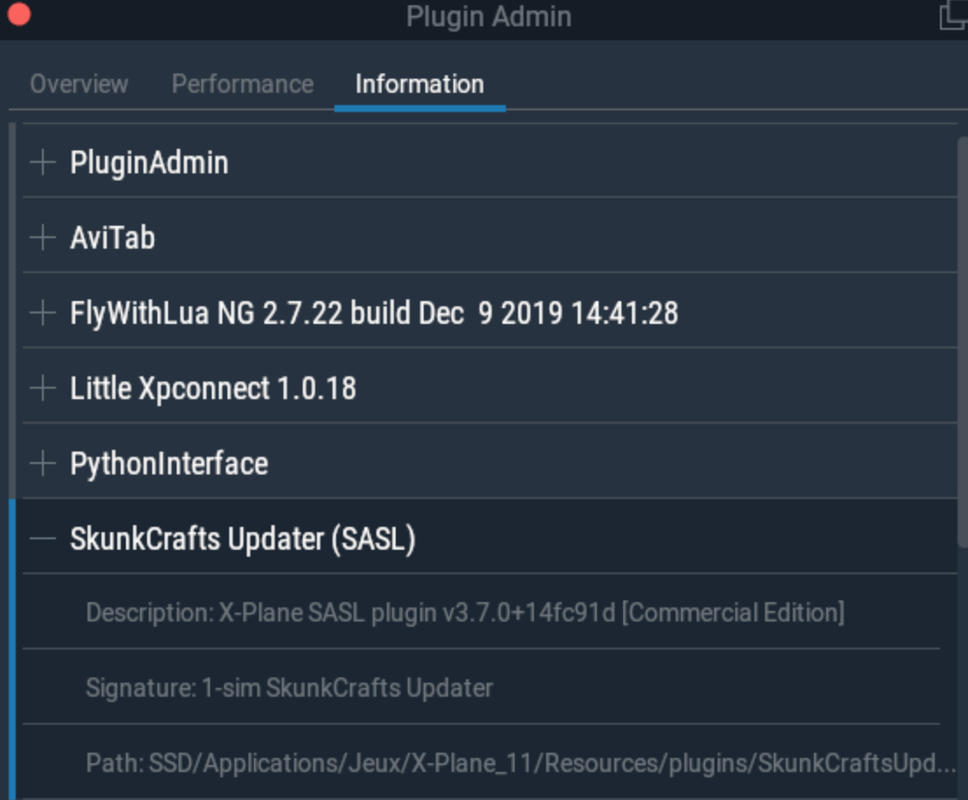Screen dimensions: 968x800
Task: Open the Performance tab
Action: [x=243, y=84]
